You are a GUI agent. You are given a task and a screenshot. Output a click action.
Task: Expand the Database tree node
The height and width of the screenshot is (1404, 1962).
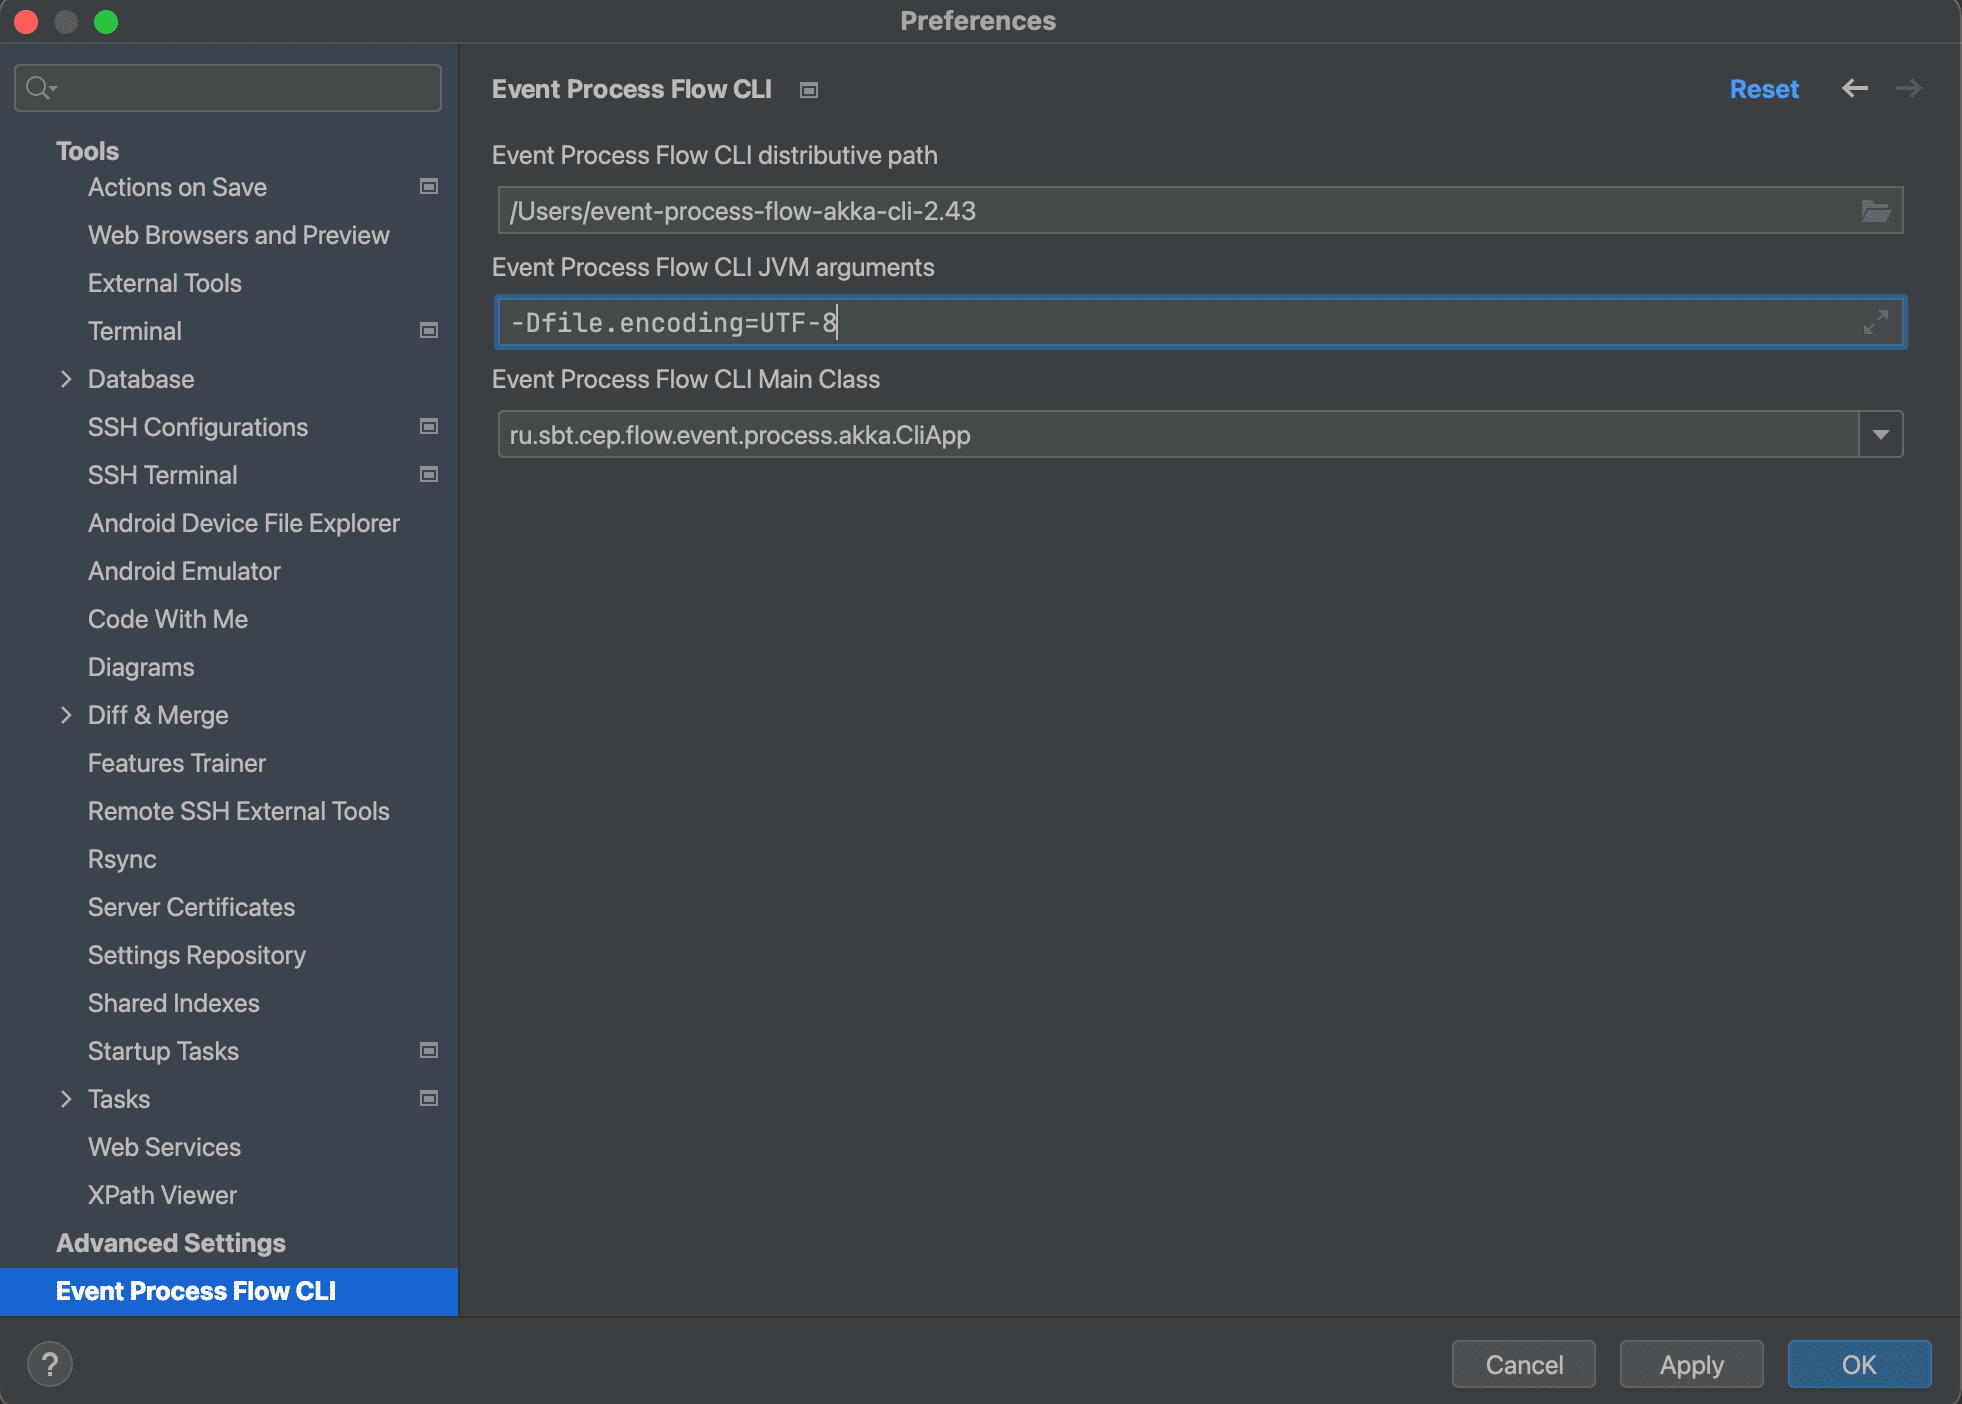click(x=66, y=379)
